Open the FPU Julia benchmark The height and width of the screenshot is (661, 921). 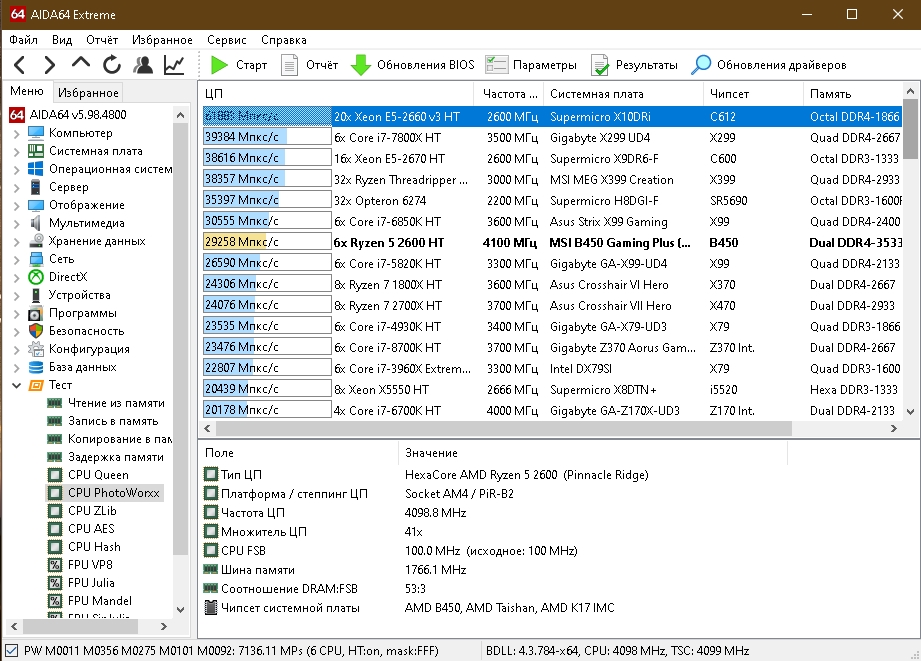[91, 583]
